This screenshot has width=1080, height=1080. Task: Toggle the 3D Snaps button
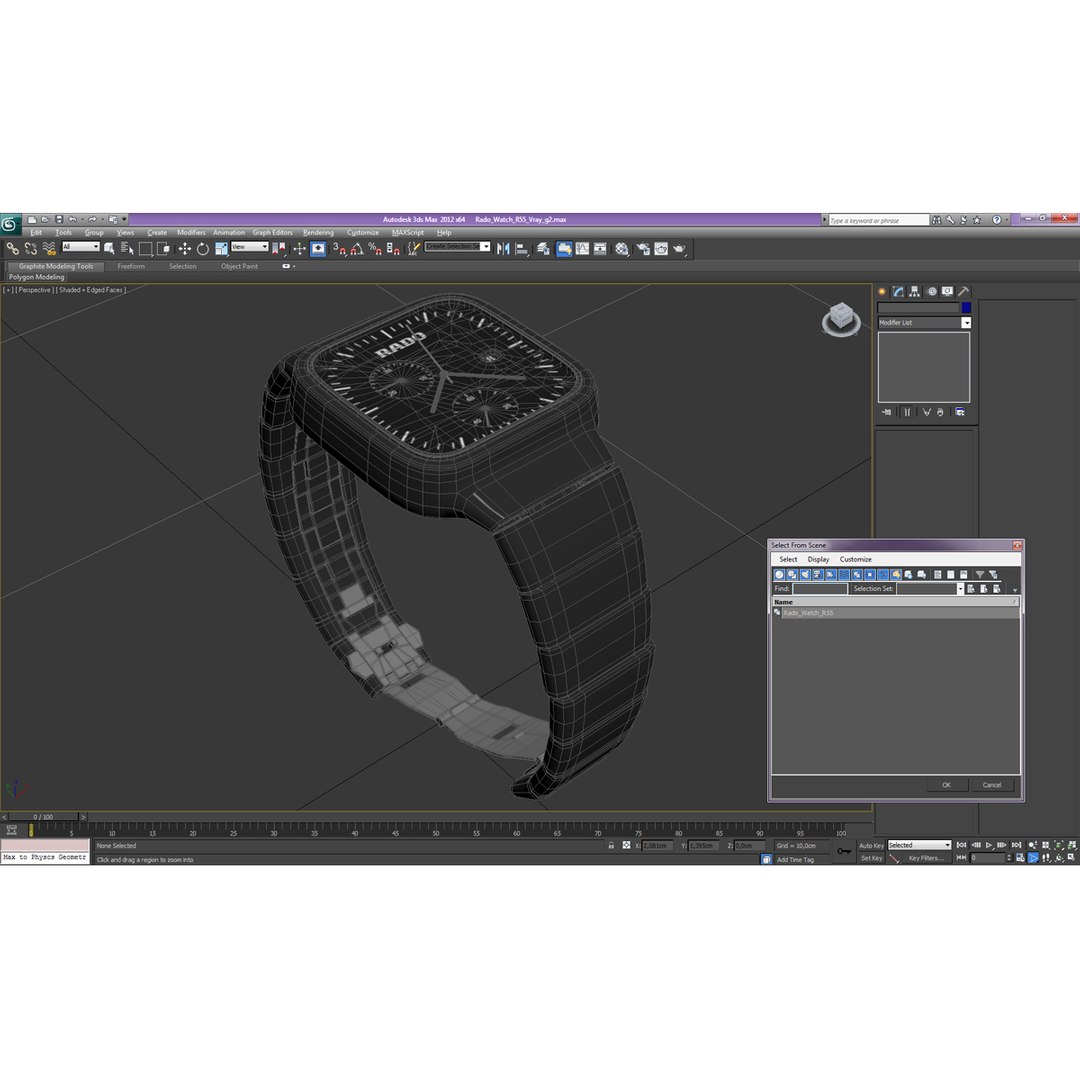pyautogui.click(x=339, y=249)
